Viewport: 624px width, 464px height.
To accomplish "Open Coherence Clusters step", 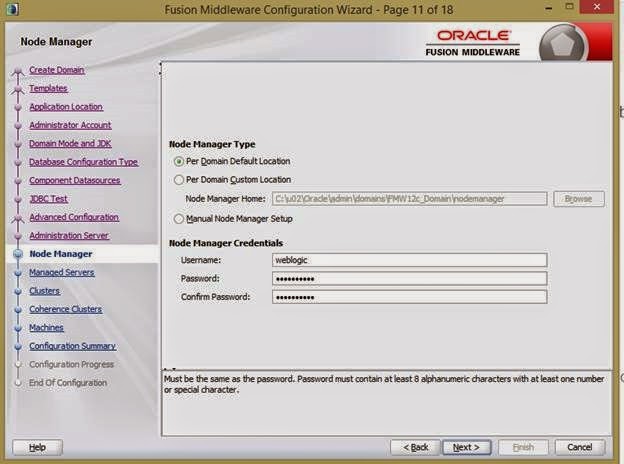I will (65, 309).
